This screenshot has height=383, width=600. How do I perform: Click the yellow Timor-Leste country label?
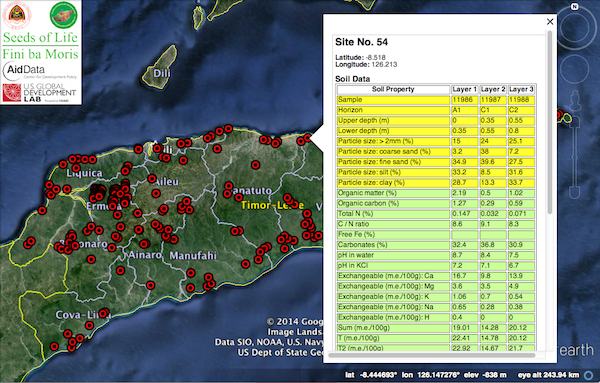click(x=272, y=205)
